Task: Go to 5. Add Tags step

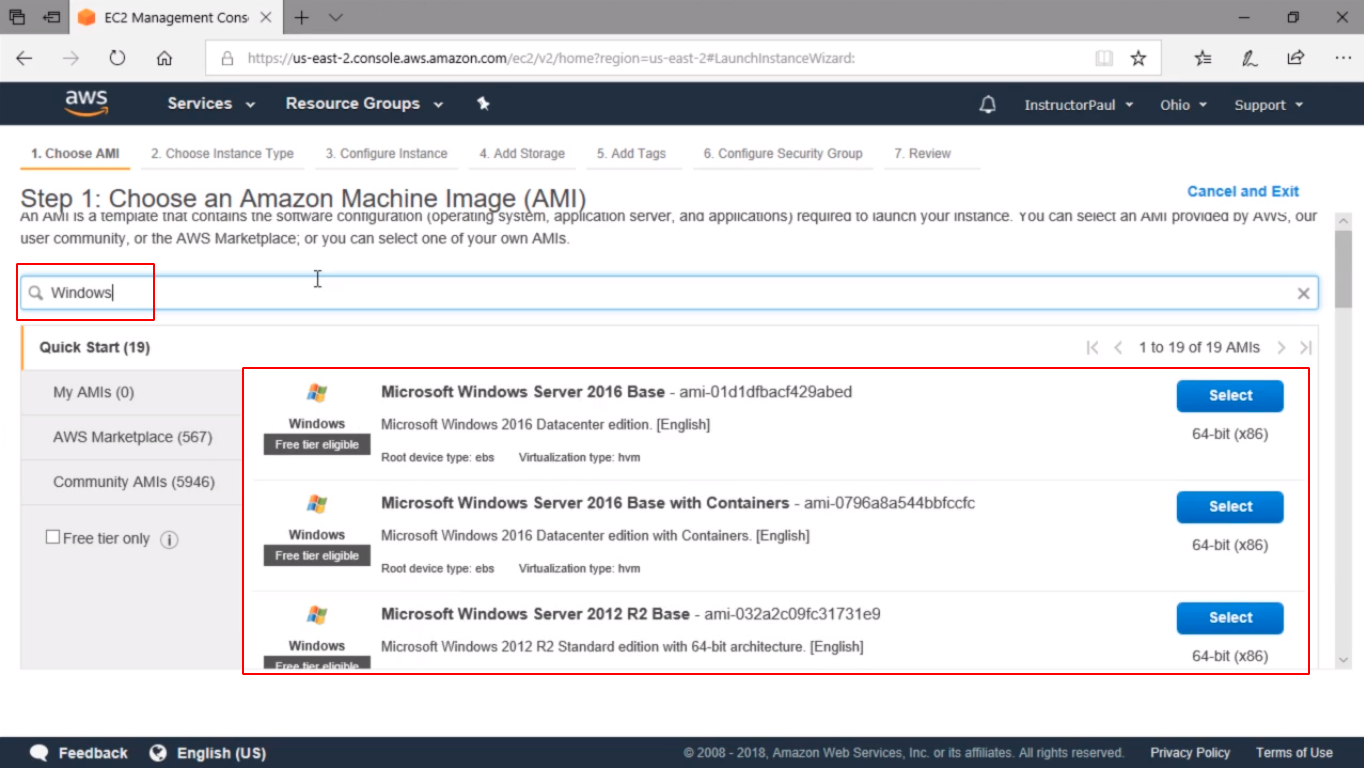Action: (x=631, y=154)
